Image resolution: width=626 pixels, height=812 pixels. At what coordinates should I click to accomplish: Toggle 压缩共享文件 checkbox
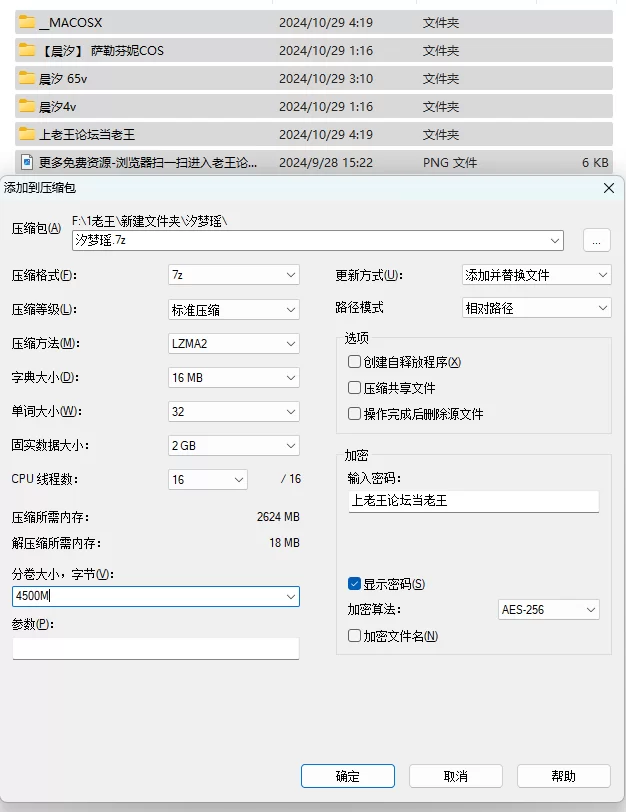(354, 388)
